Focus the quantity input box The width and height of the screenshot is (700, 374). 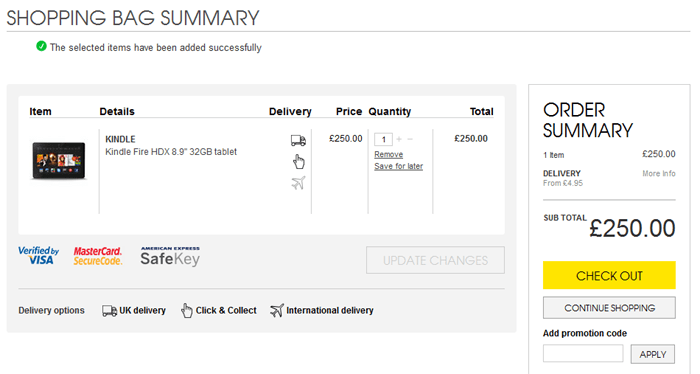click(x=383, y=139)
